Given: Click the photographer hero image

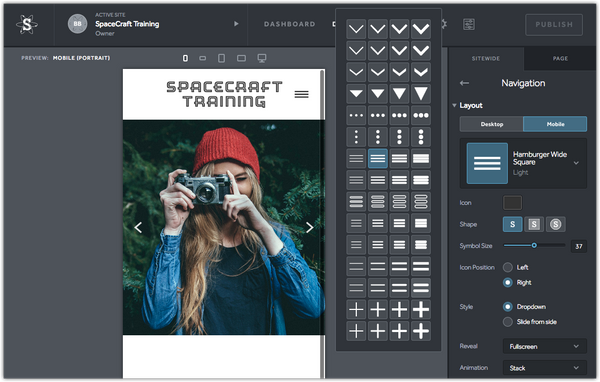Looking at the screenshot, I should [224, 227].
